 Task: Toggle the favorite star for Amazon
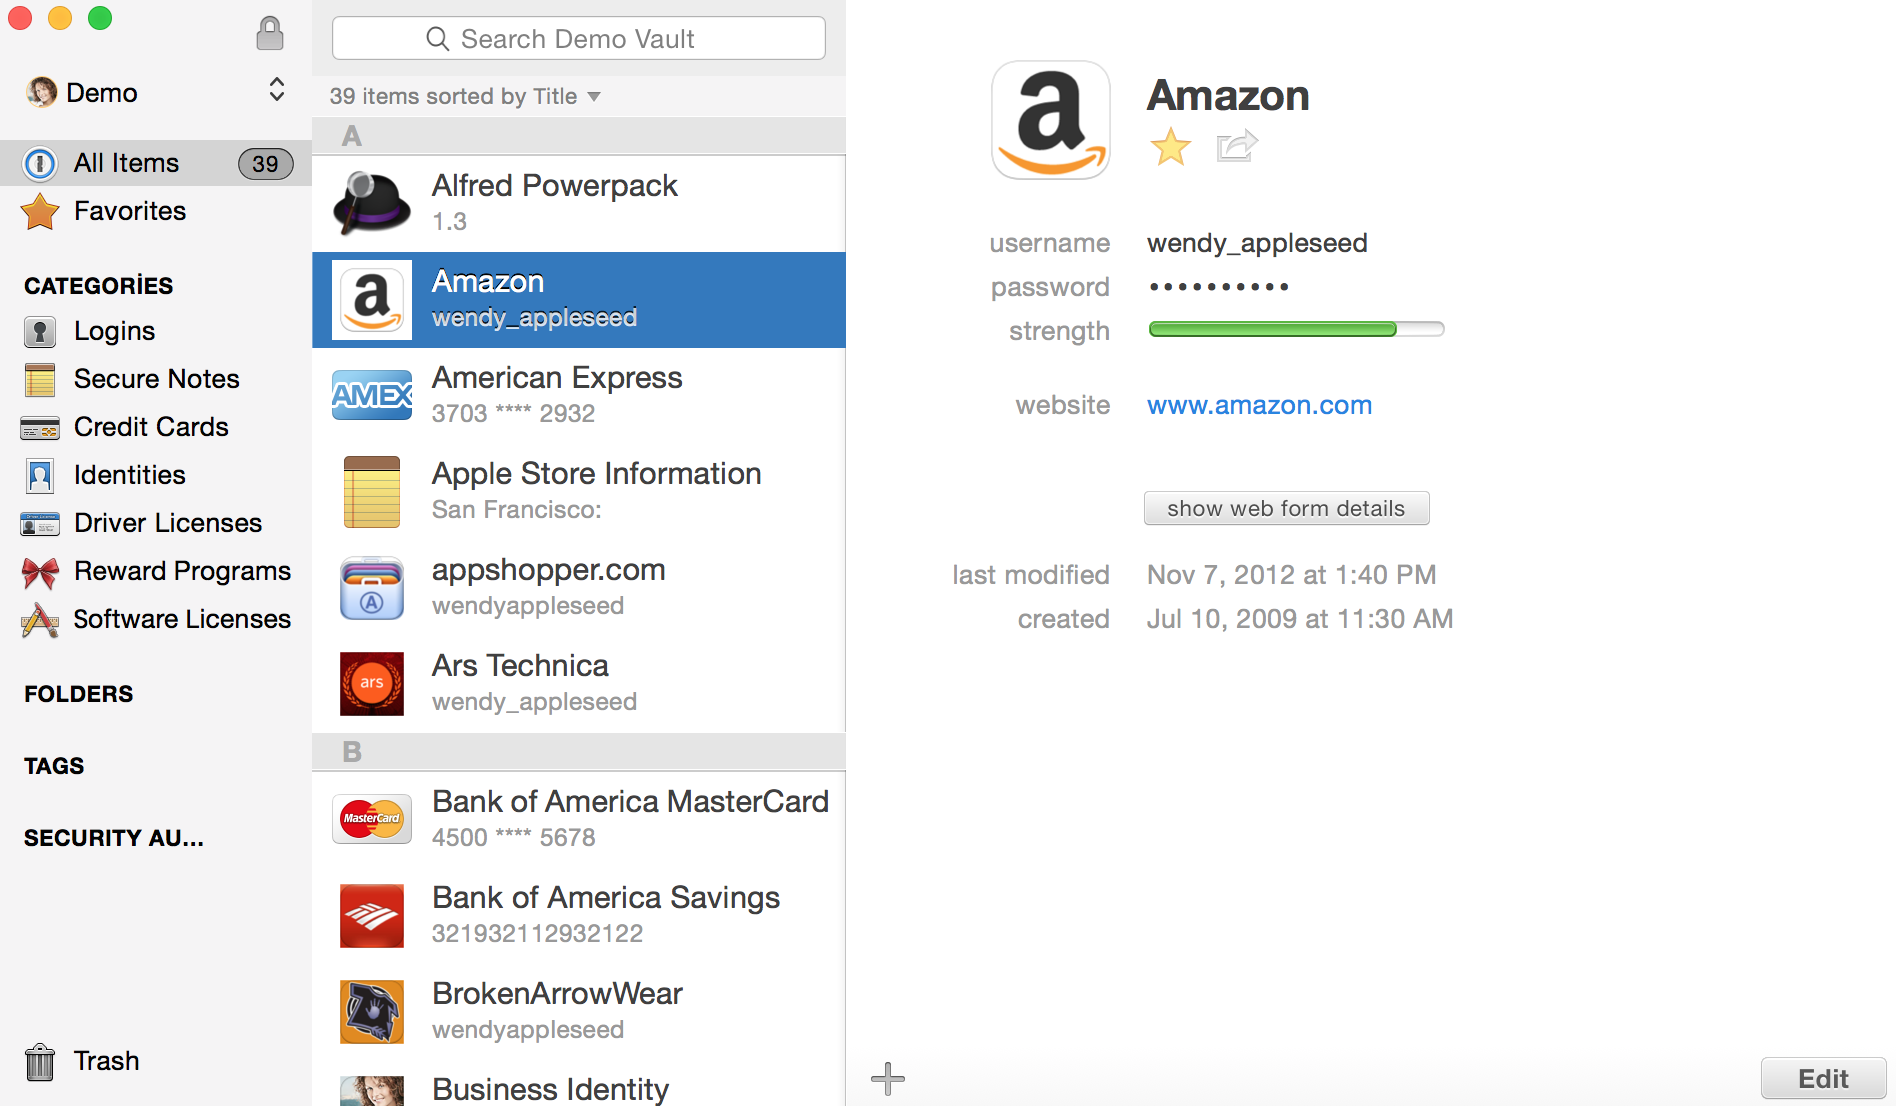[x=1170, y=147]
